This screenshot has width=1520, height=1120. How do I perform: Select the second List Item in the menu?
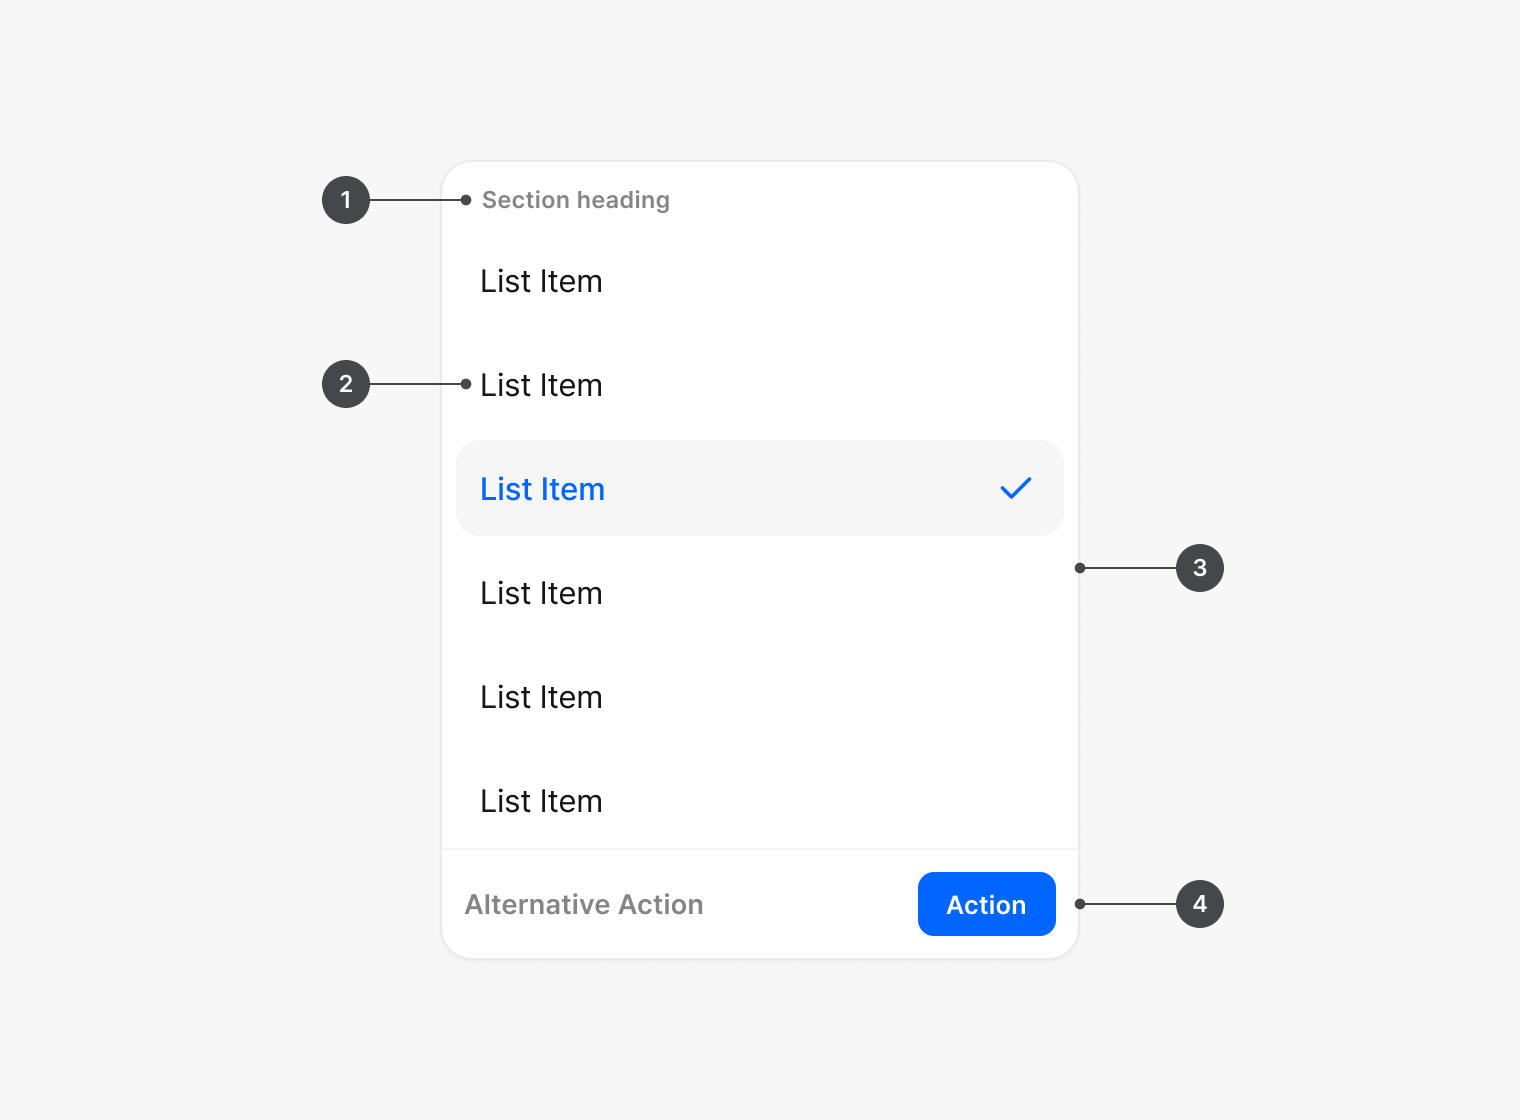(541, 386)
